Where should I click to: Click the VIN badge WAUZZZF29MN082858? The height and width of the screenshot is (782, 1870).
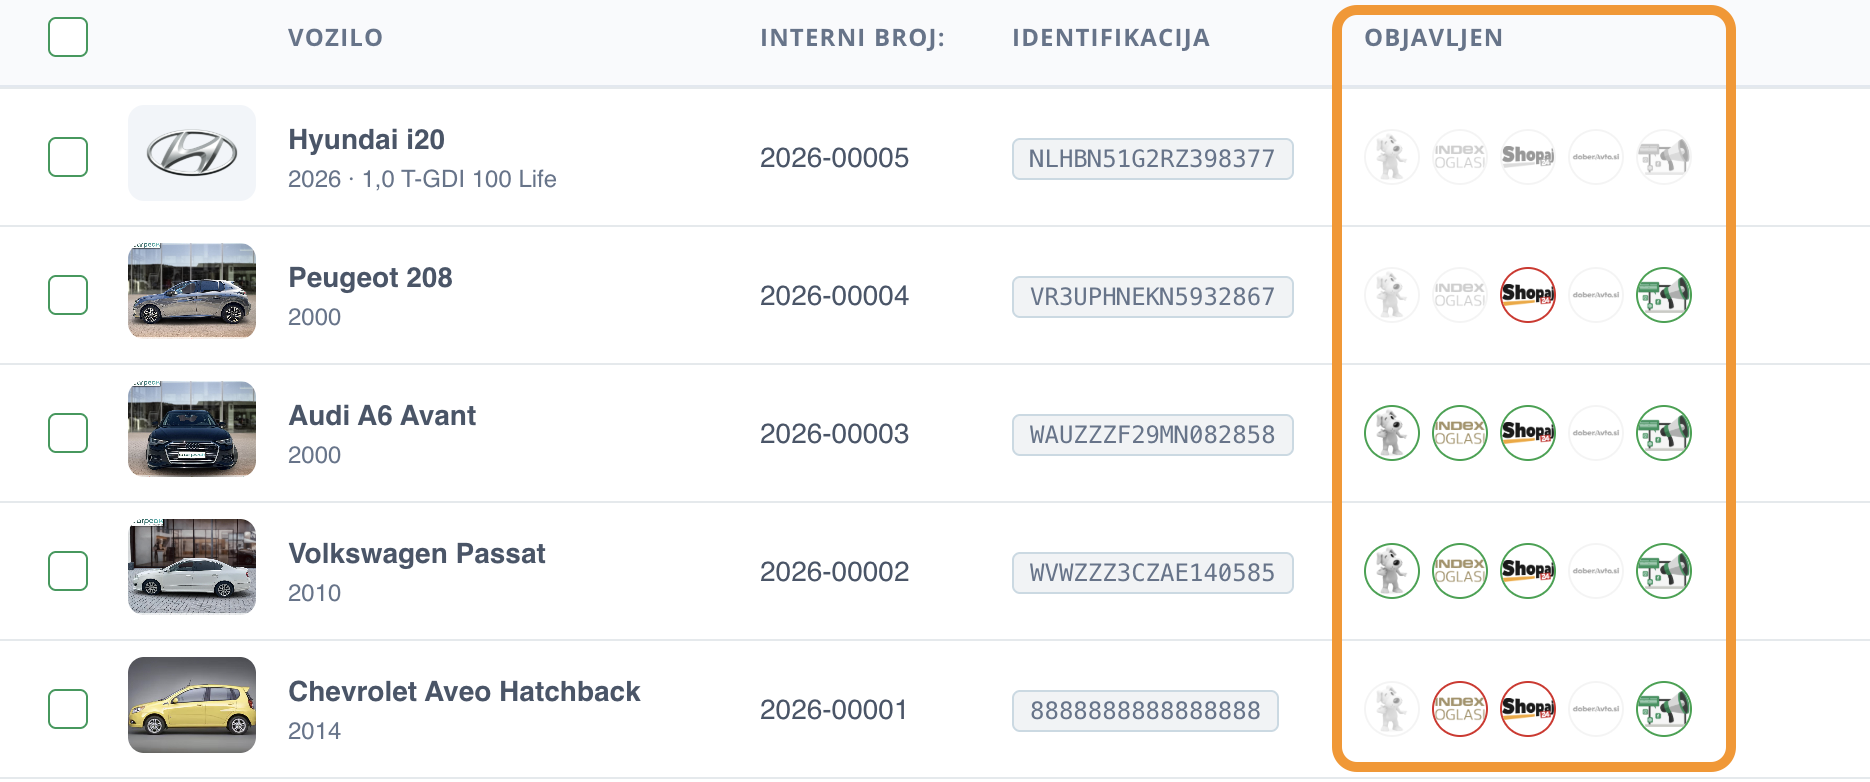[x=1153, y=435]
